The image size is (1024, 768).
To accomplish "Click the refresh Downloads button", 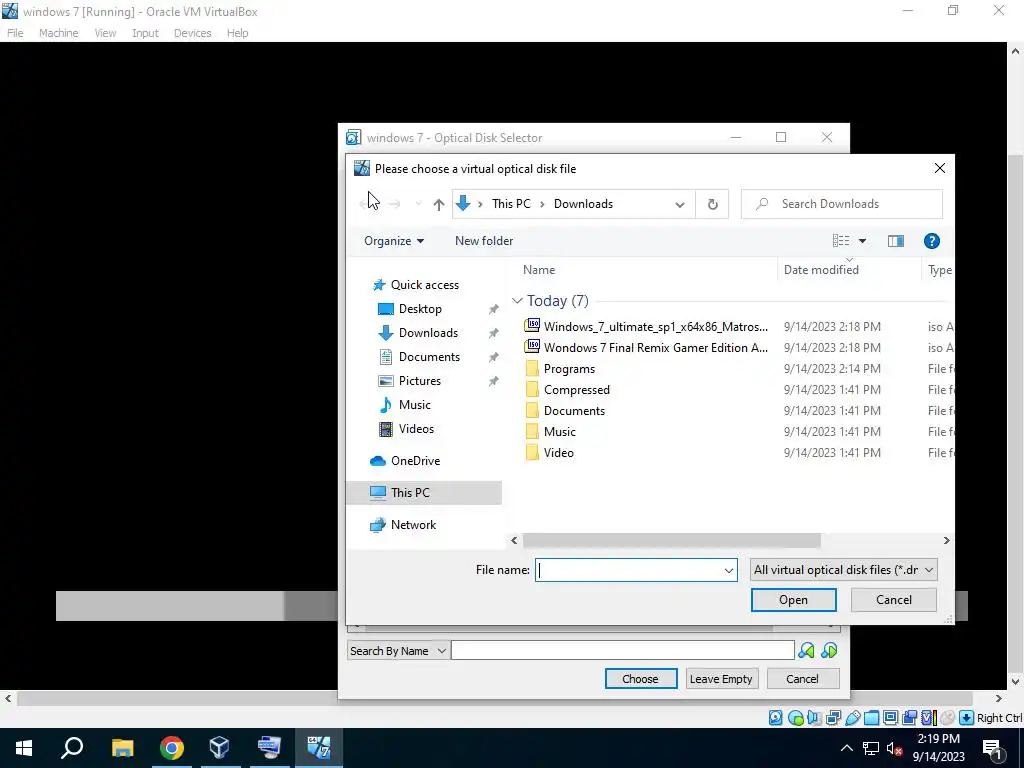I will coord(712,204).
